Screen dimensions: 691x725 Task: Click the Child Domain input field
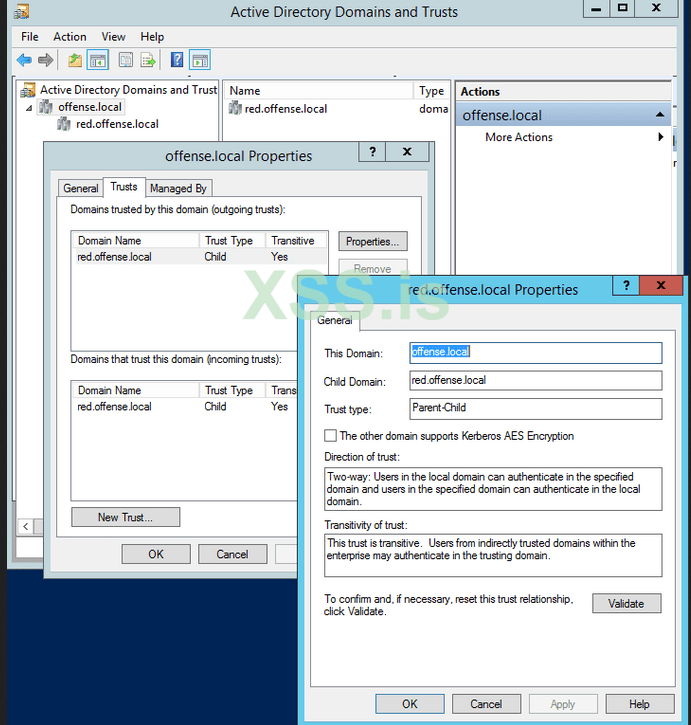[536, 381]
